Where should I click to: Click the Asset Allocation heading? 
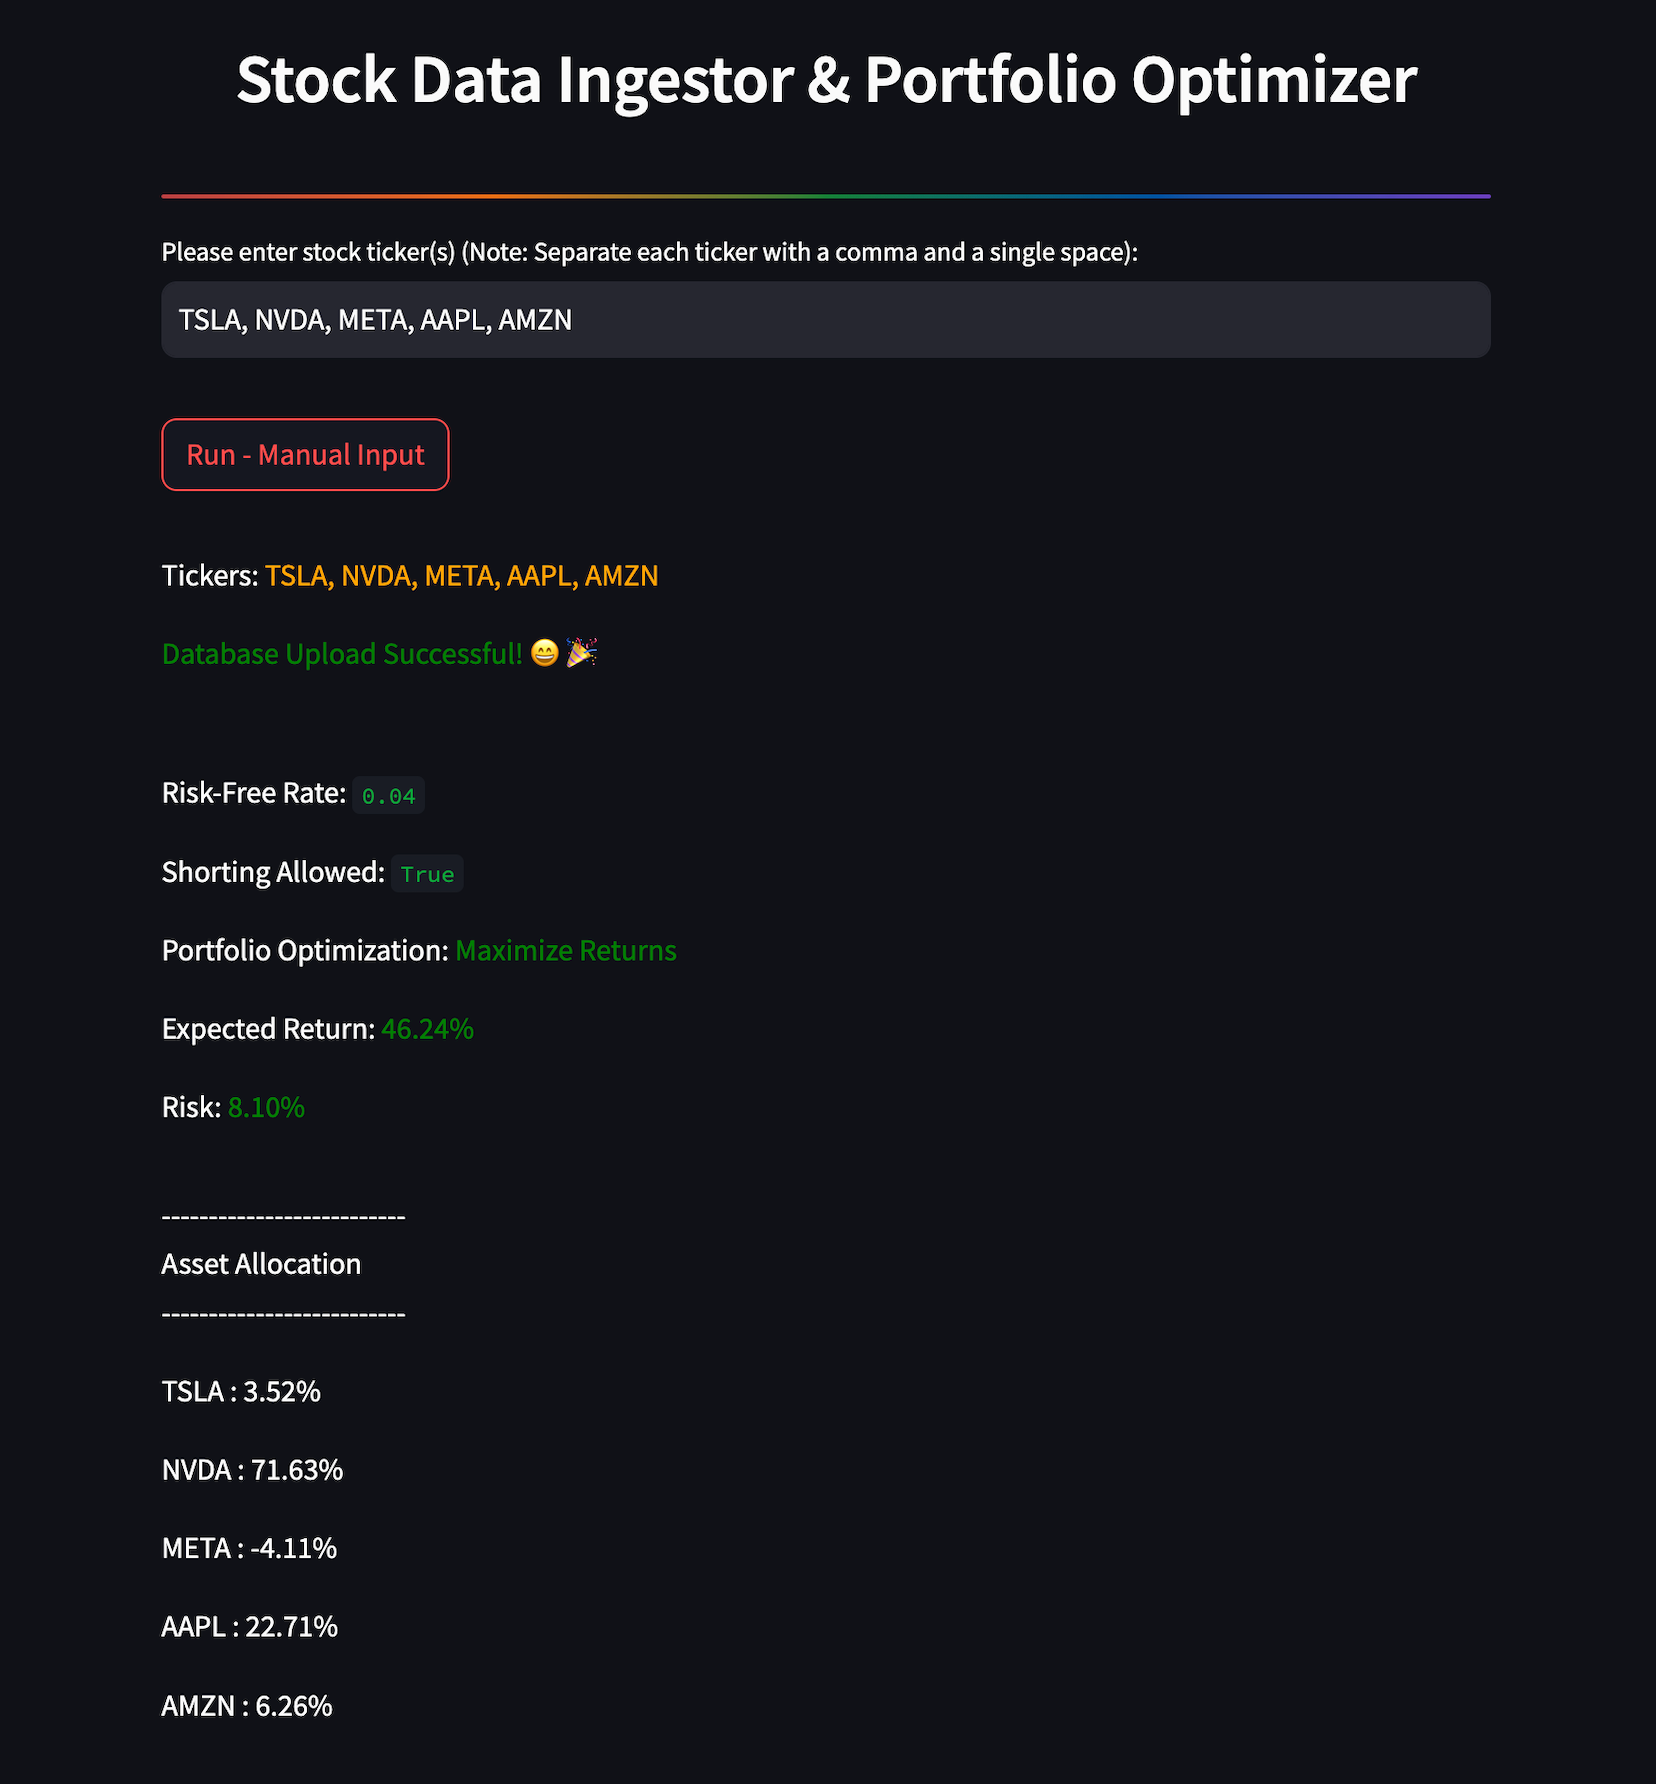261,1264
